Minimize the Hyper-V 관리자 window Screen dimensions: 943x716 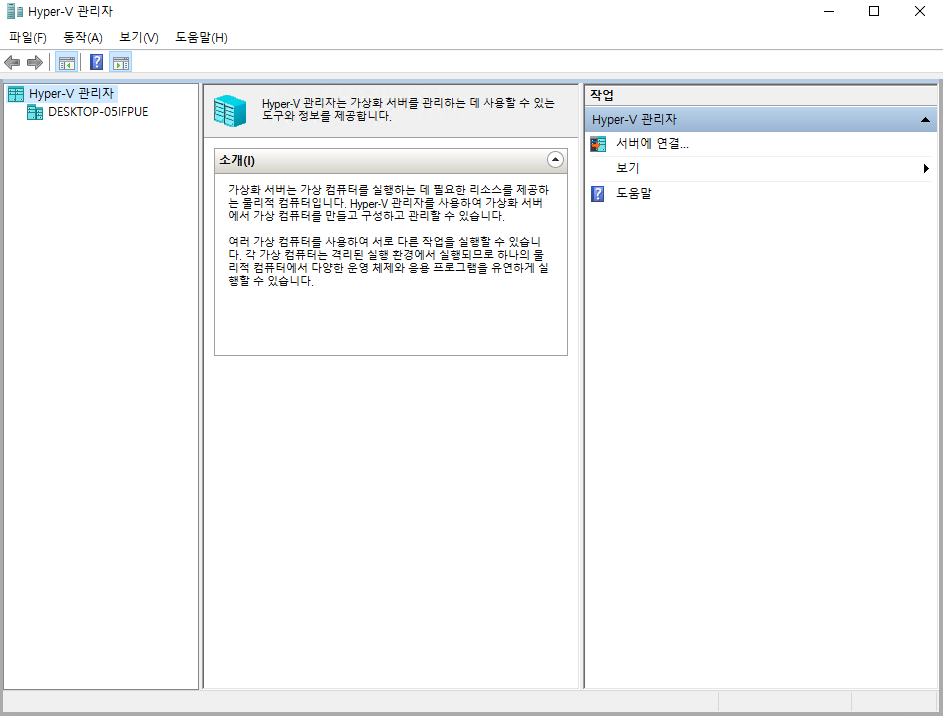click(x=829, y=11)
